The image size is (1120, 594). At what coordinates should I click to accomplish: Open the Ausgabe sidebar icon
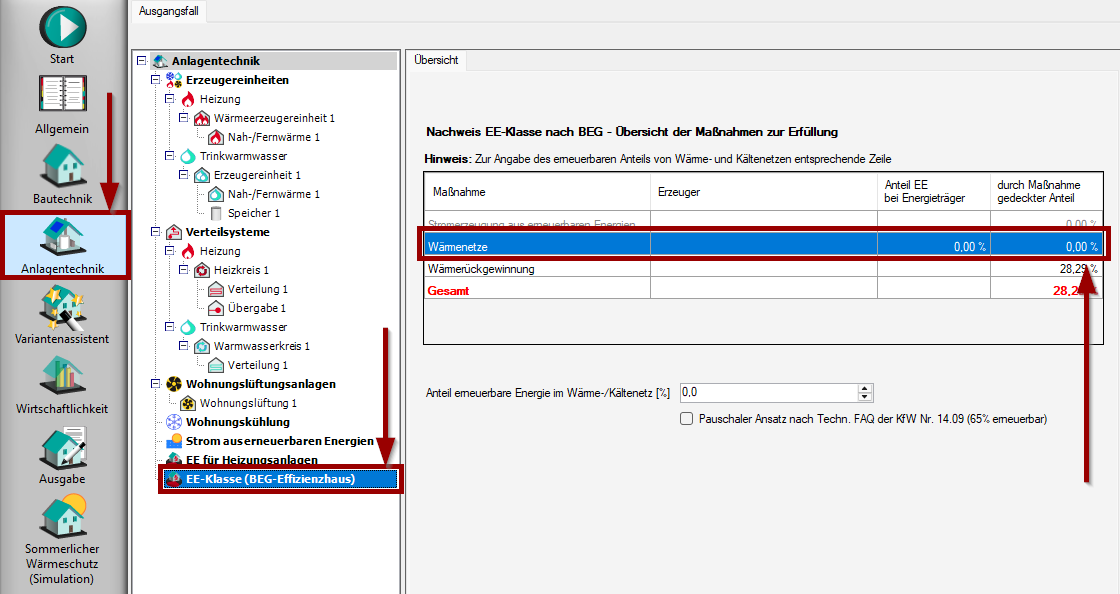(x=62, y=447)
